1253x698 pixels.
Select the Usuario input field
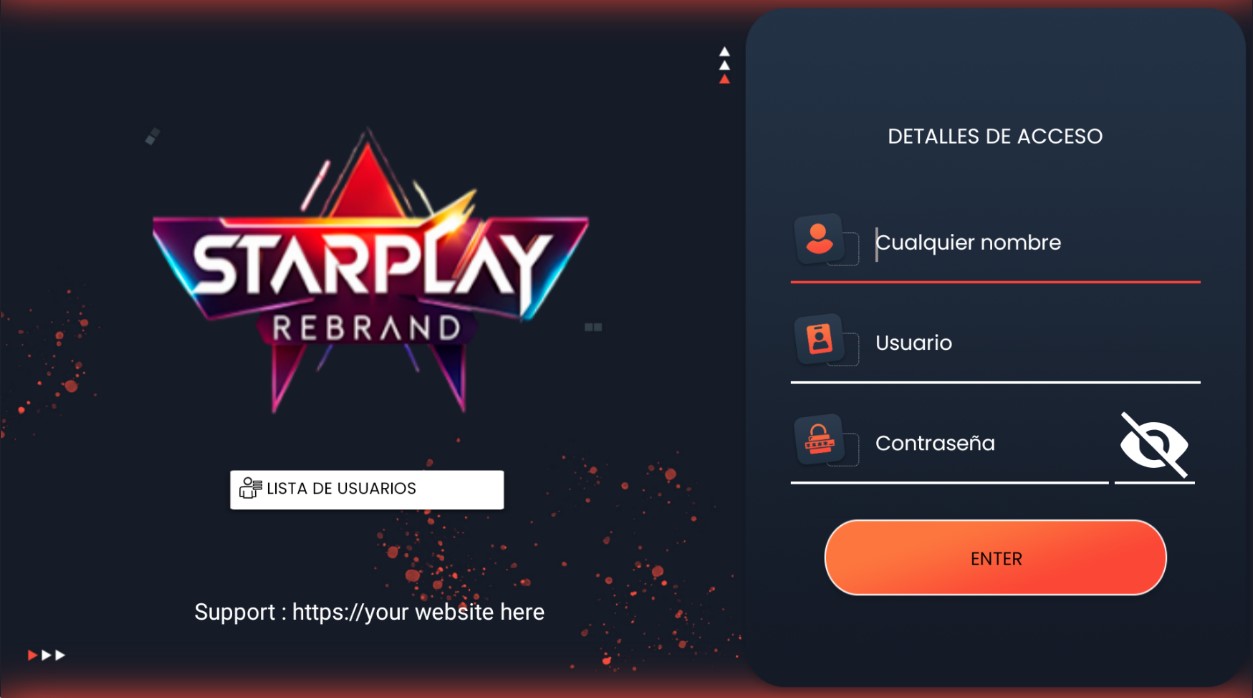pos(1035,343)
